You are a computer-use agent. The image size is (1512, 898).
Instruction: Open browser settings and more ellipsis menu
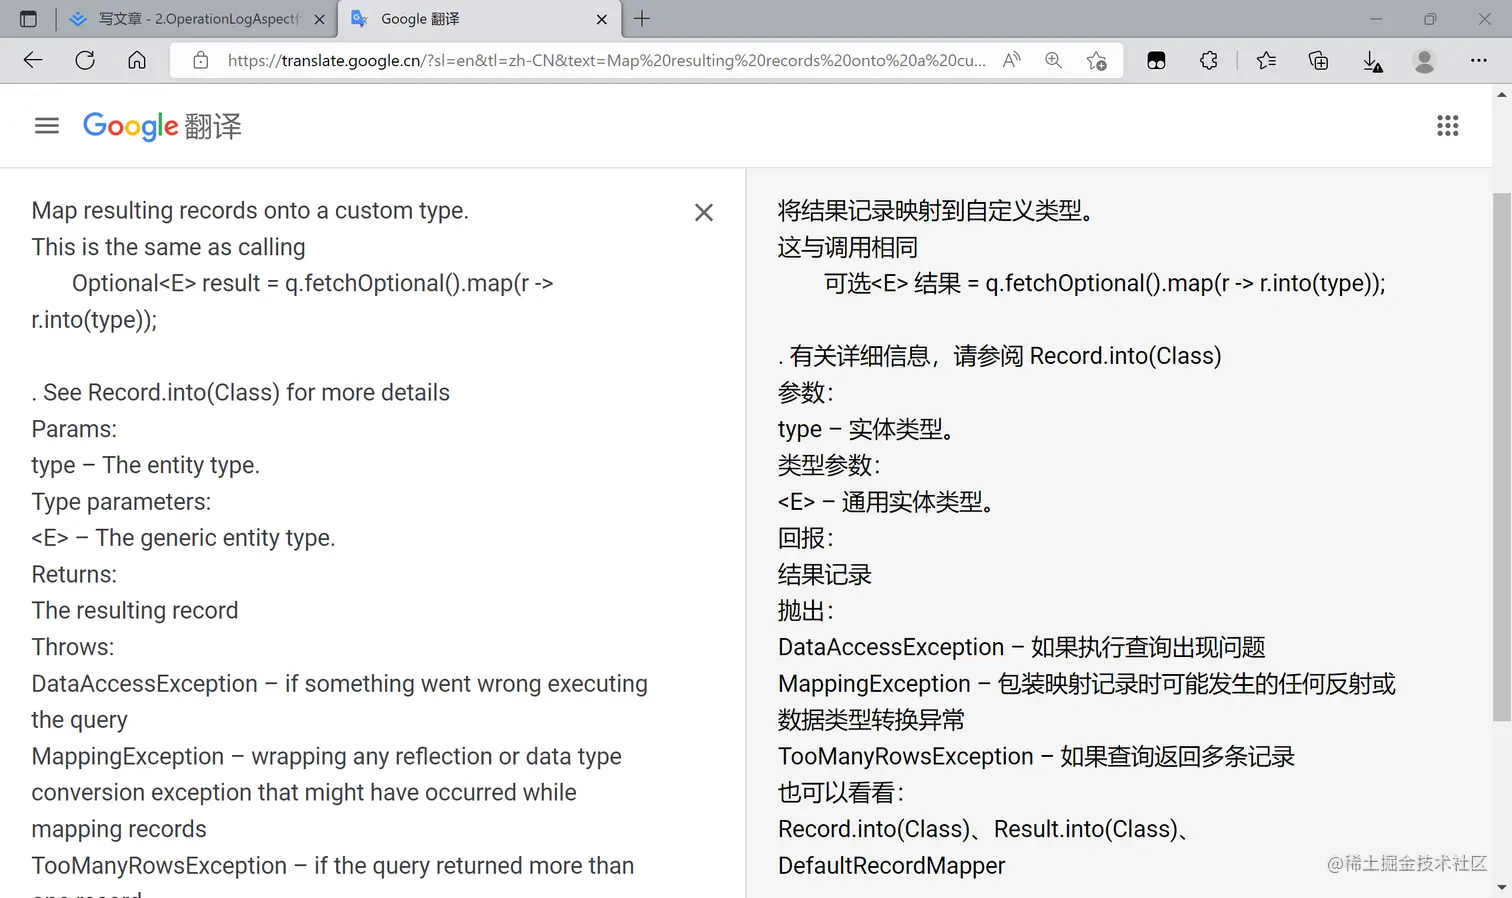click(1478, 60)
